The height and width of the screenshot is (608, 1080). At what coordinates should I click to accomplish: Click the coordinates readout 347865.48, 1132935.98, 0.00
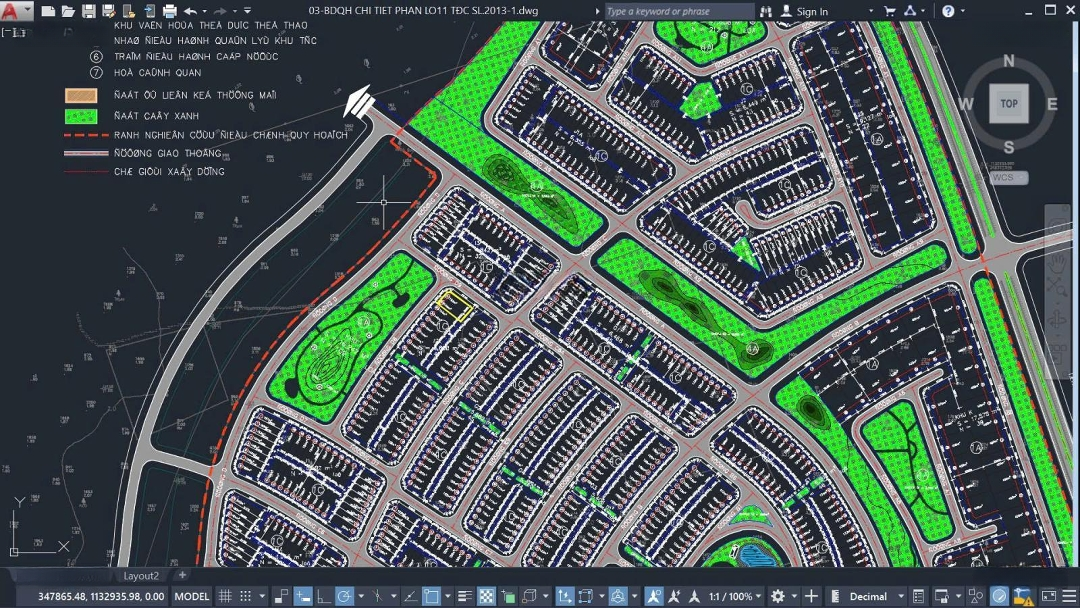101,596
